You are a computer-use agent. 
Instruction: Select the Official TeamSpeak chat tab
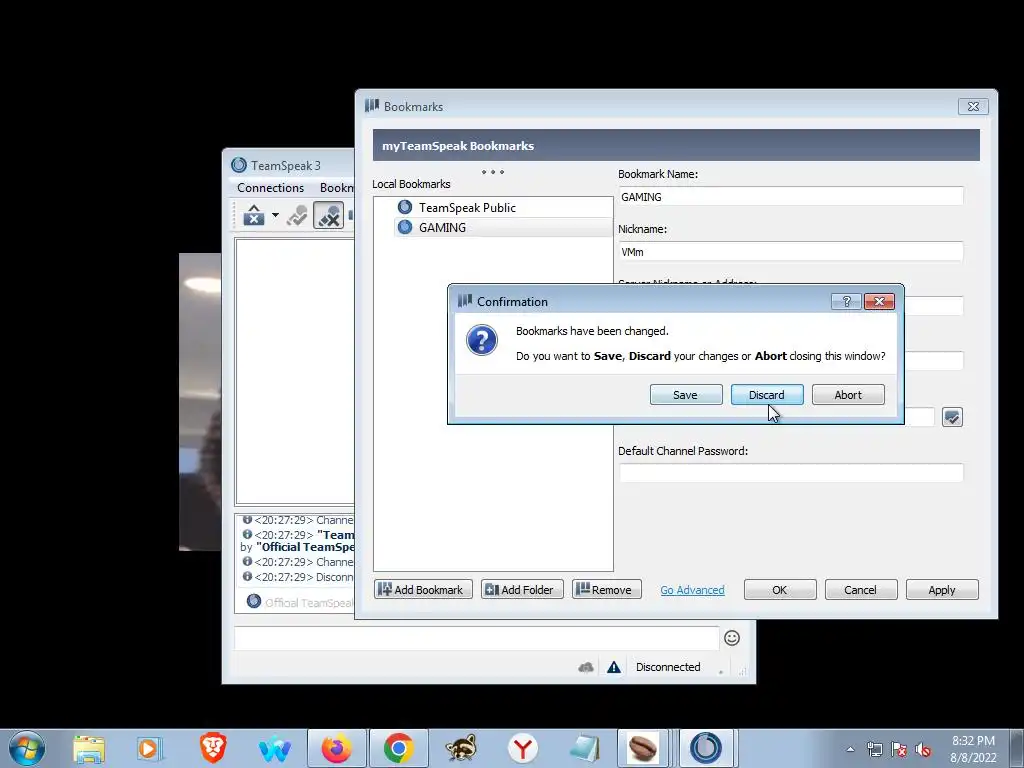pyautogui.click(x=300, y=602)
